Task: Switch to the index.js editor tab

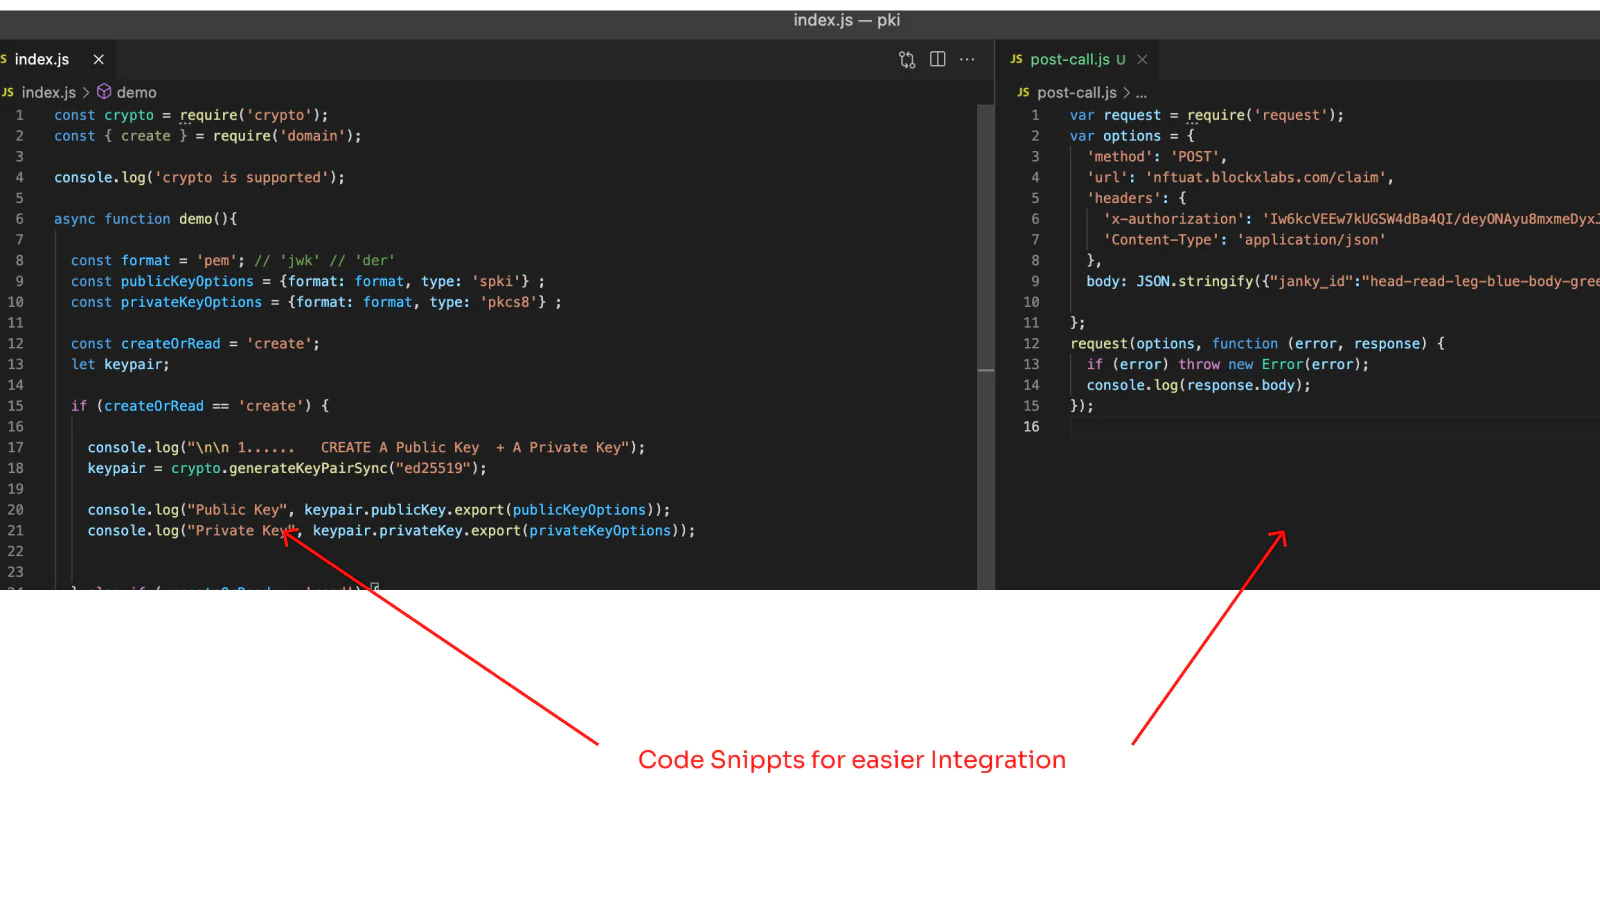Action: click(42, 60)
